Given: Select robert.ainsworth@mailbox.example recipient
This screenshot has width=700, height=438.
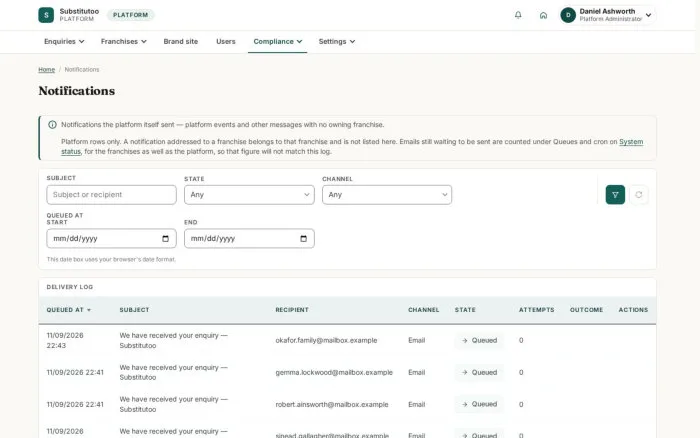Looking at the screenshot, I should [332, 405].
